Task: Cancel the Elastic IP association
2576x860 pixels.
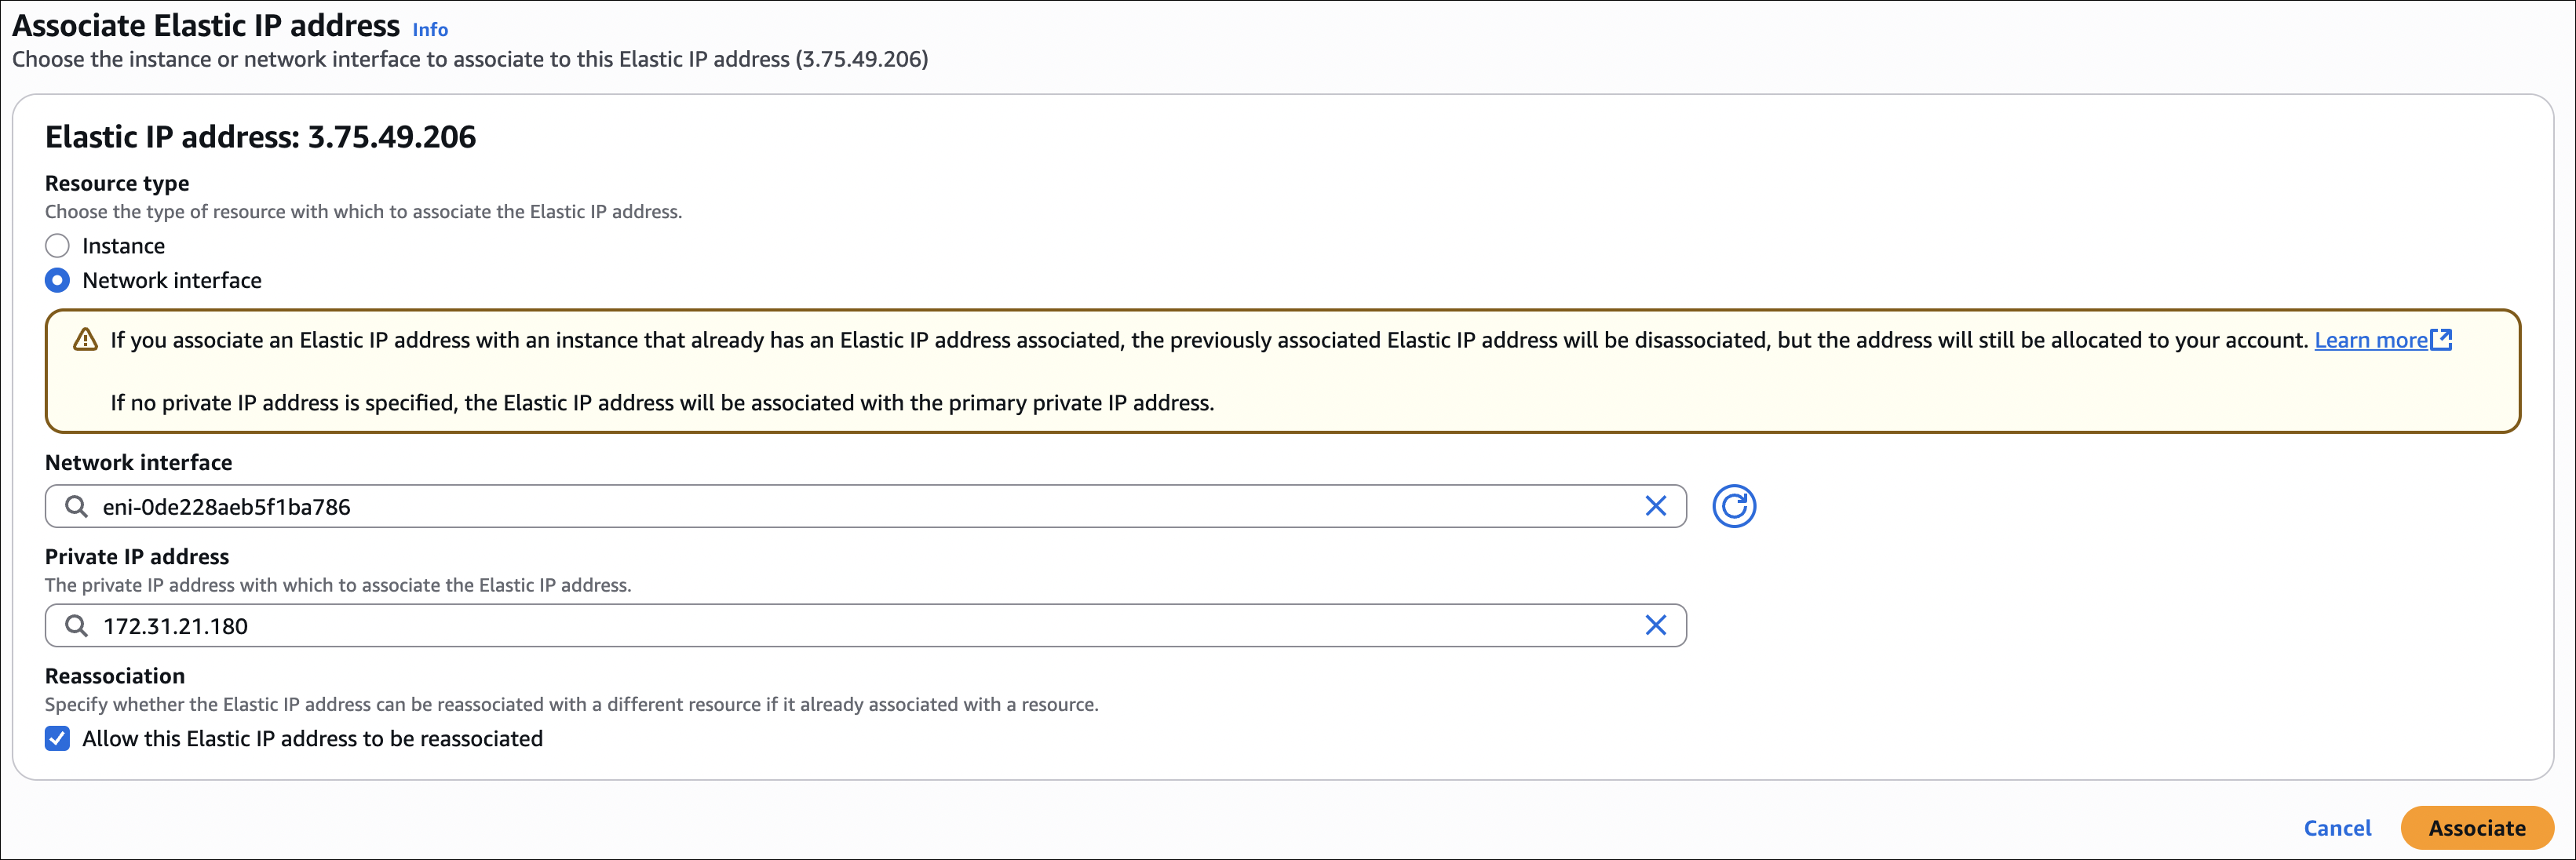Action: click(2336, 828)
